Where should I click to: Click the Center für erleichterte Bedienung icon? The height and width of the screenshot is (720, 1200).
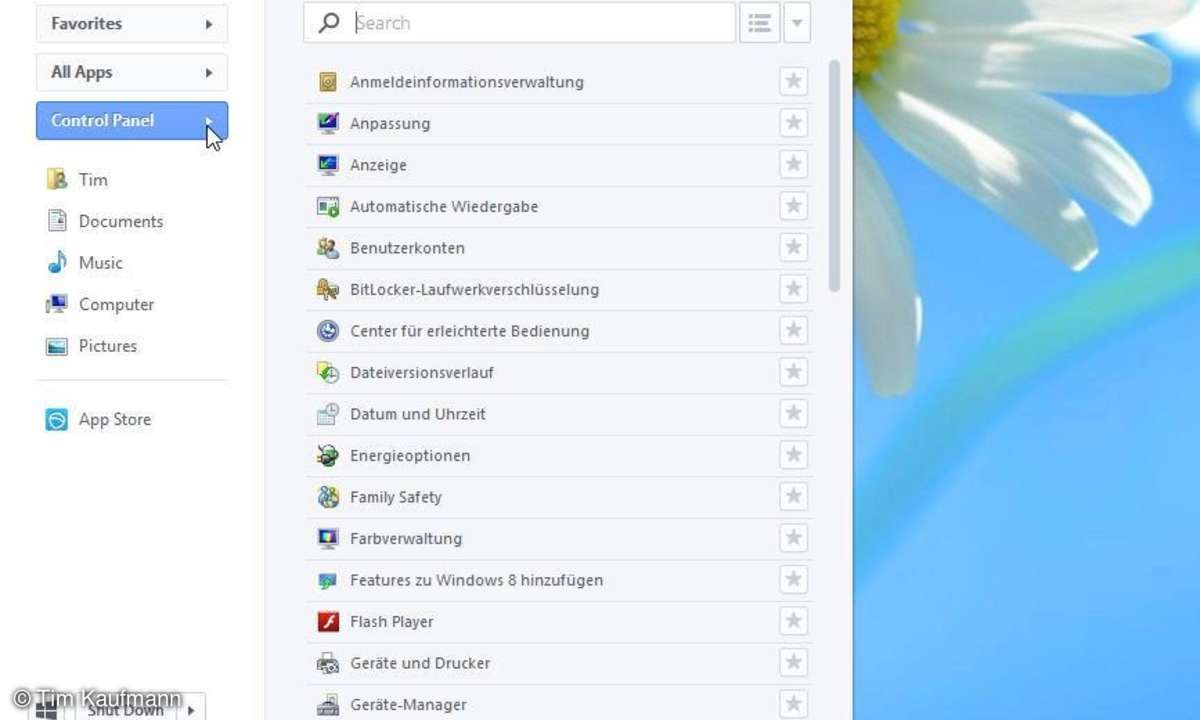pyautogui.click(x=328, y=331)
